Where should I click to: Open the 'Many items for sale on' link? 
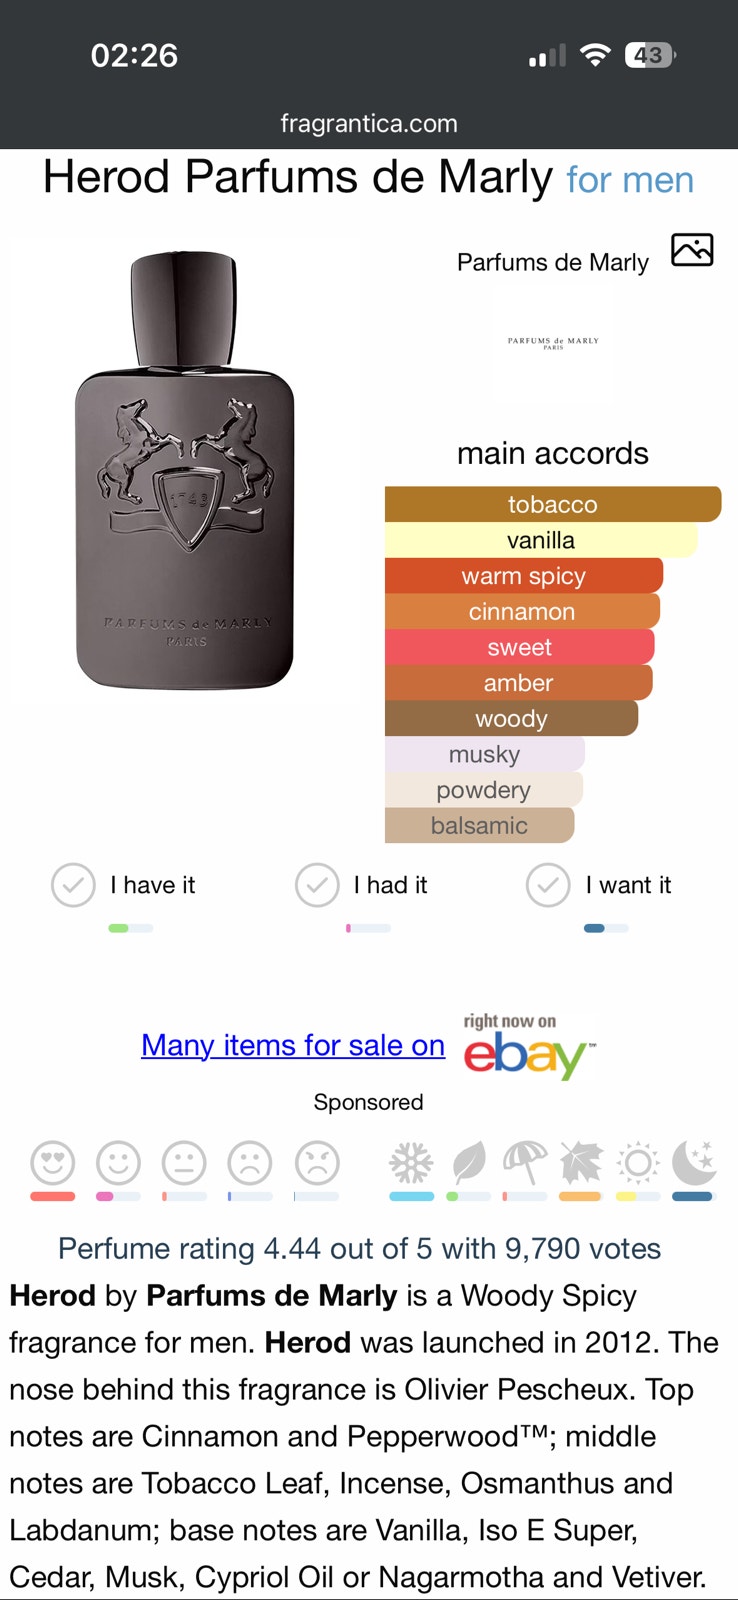pyautogui.click(x=293, y=1045)
